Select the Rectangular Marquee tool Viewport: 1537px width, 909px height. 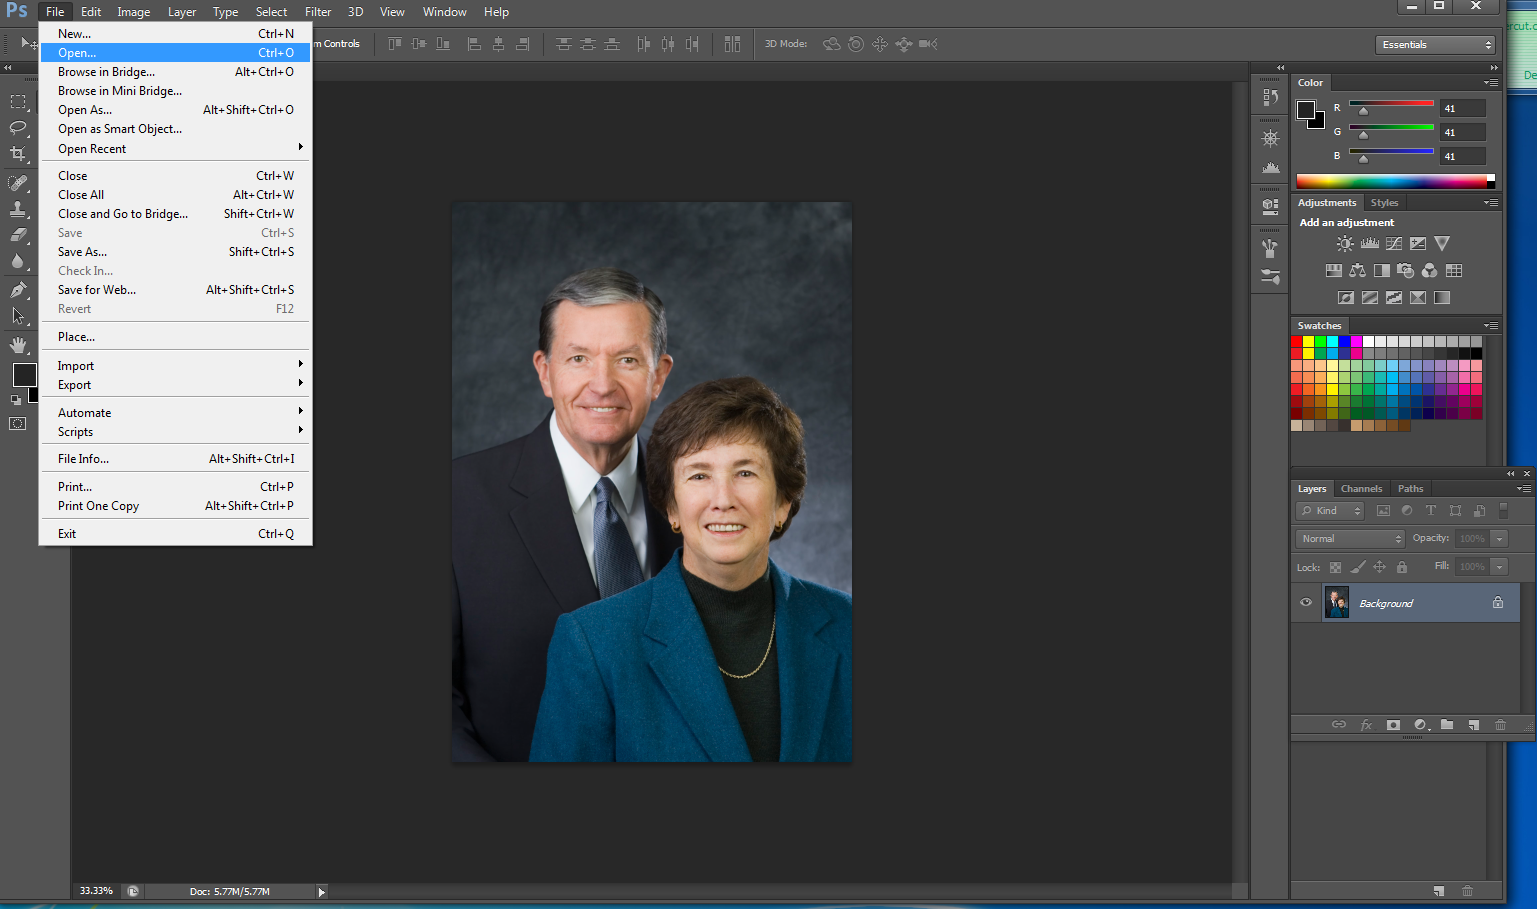click(18, 102)
